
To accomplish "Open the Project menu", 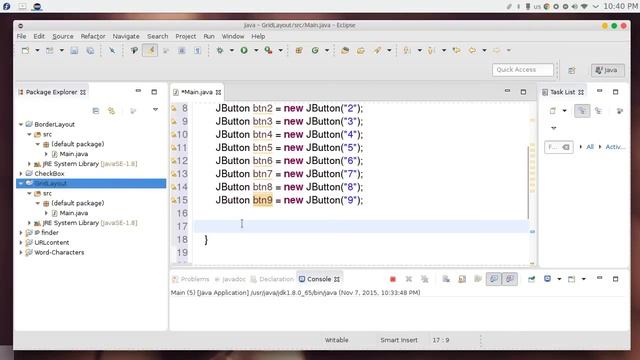I will [186, 36].
